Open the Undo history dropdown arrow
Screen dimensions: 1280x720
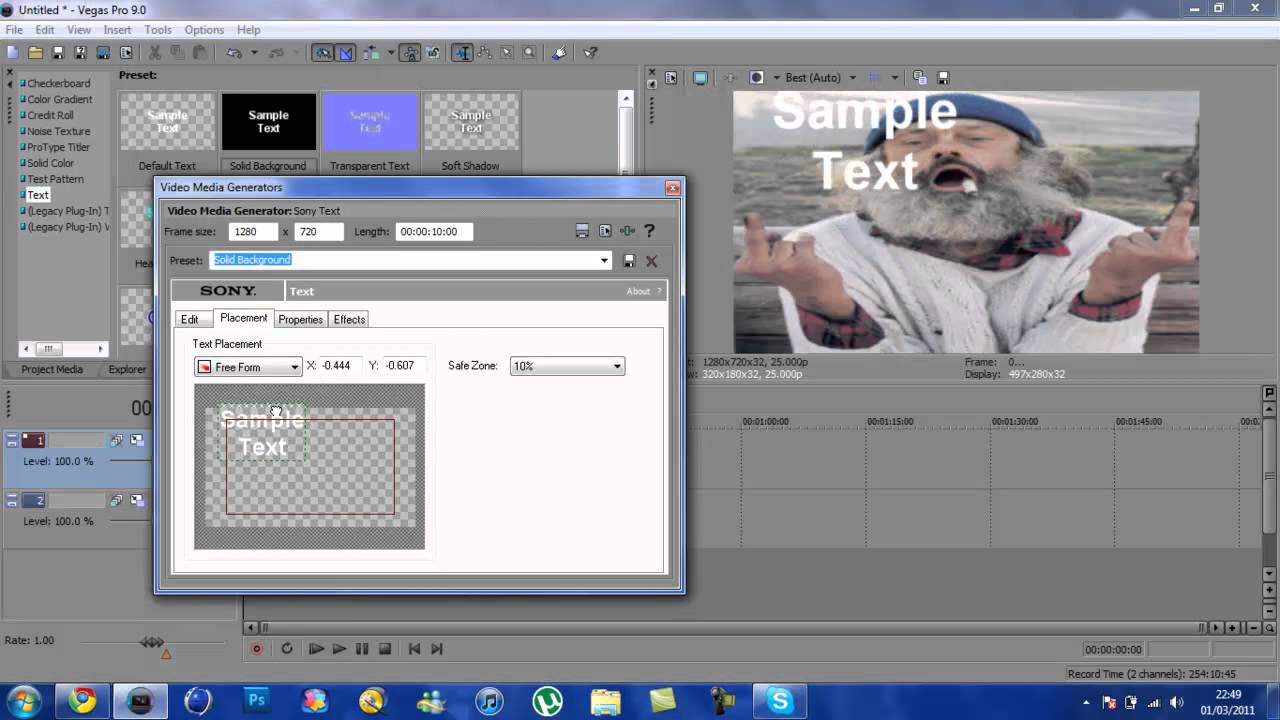254,52
